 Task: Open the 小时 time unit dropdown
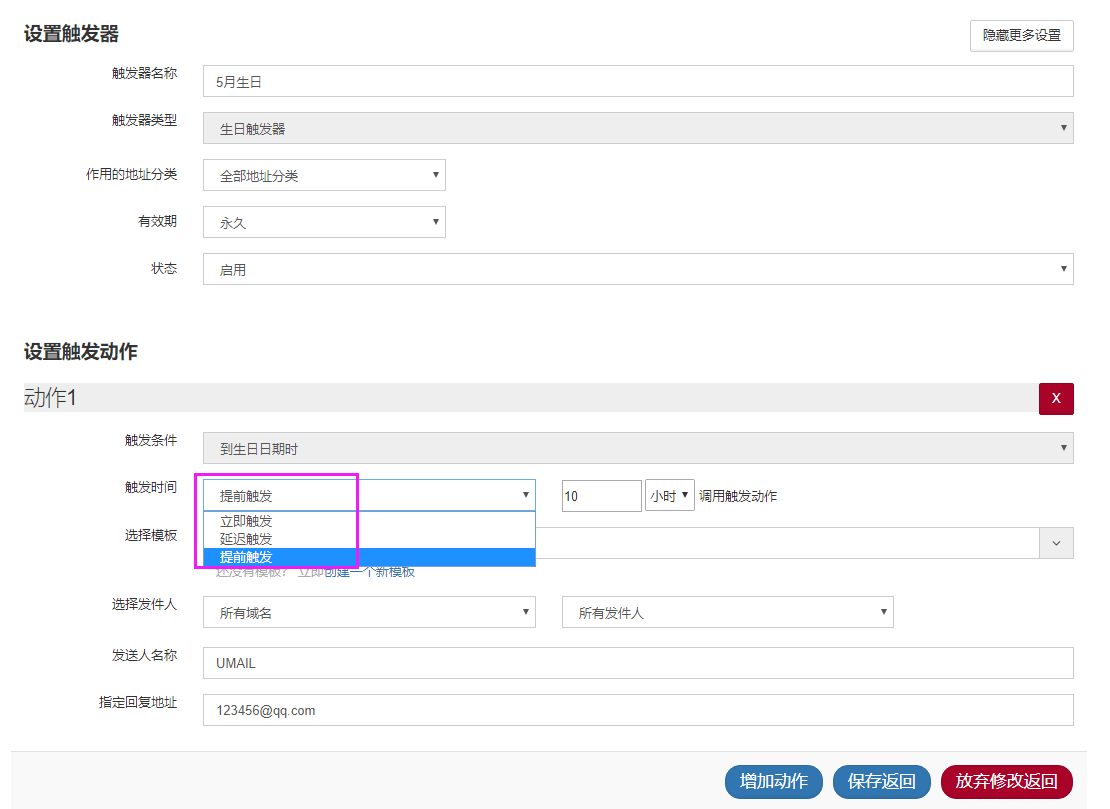[x=669, y=496]
